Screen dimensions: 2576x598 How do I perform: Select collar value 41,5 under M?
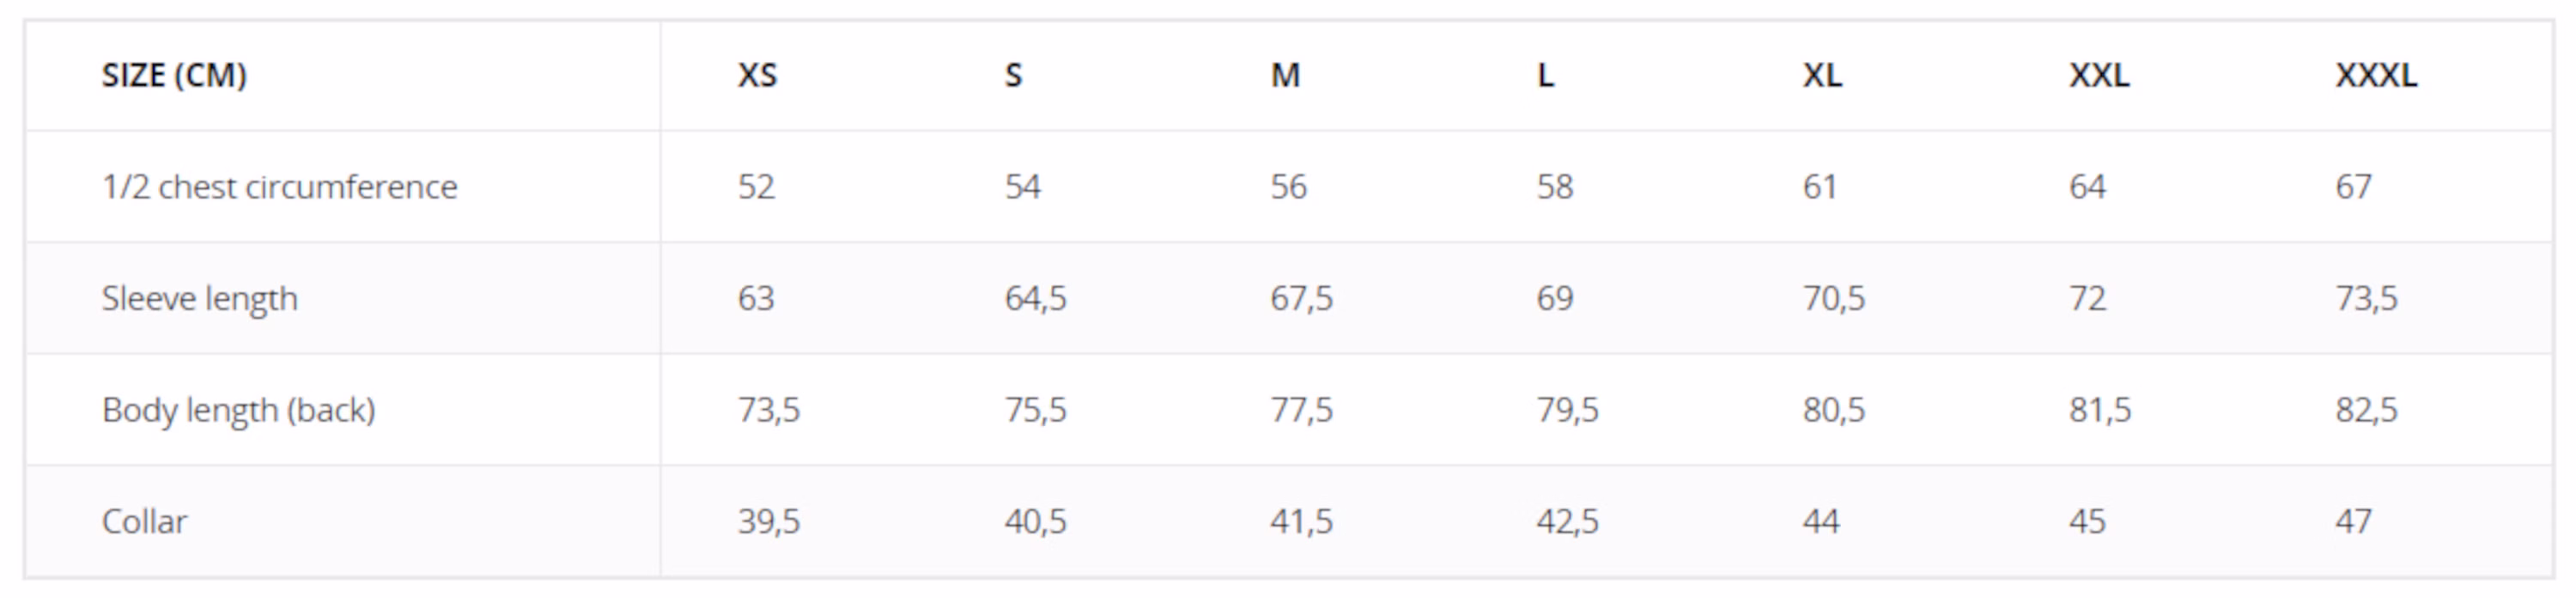pyautogui.click(x=1301, y=522)
